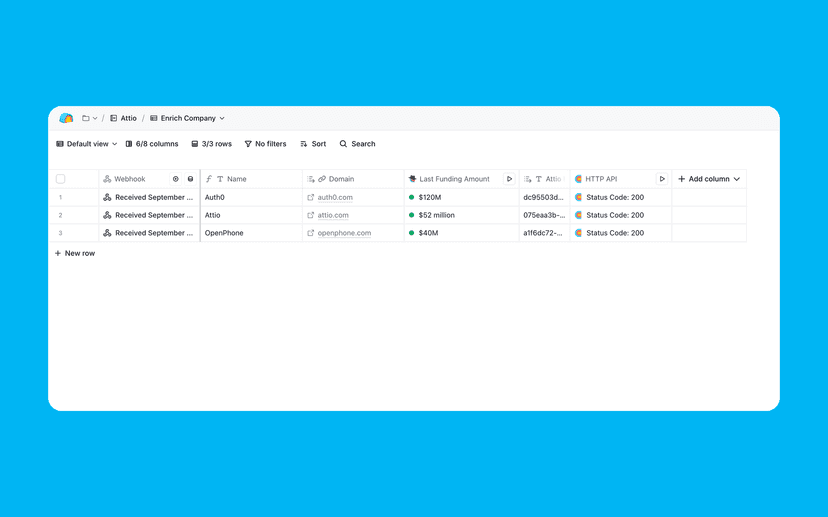
Task: Click the Clay logo in top-left corner
Action: tap(66, 118)
